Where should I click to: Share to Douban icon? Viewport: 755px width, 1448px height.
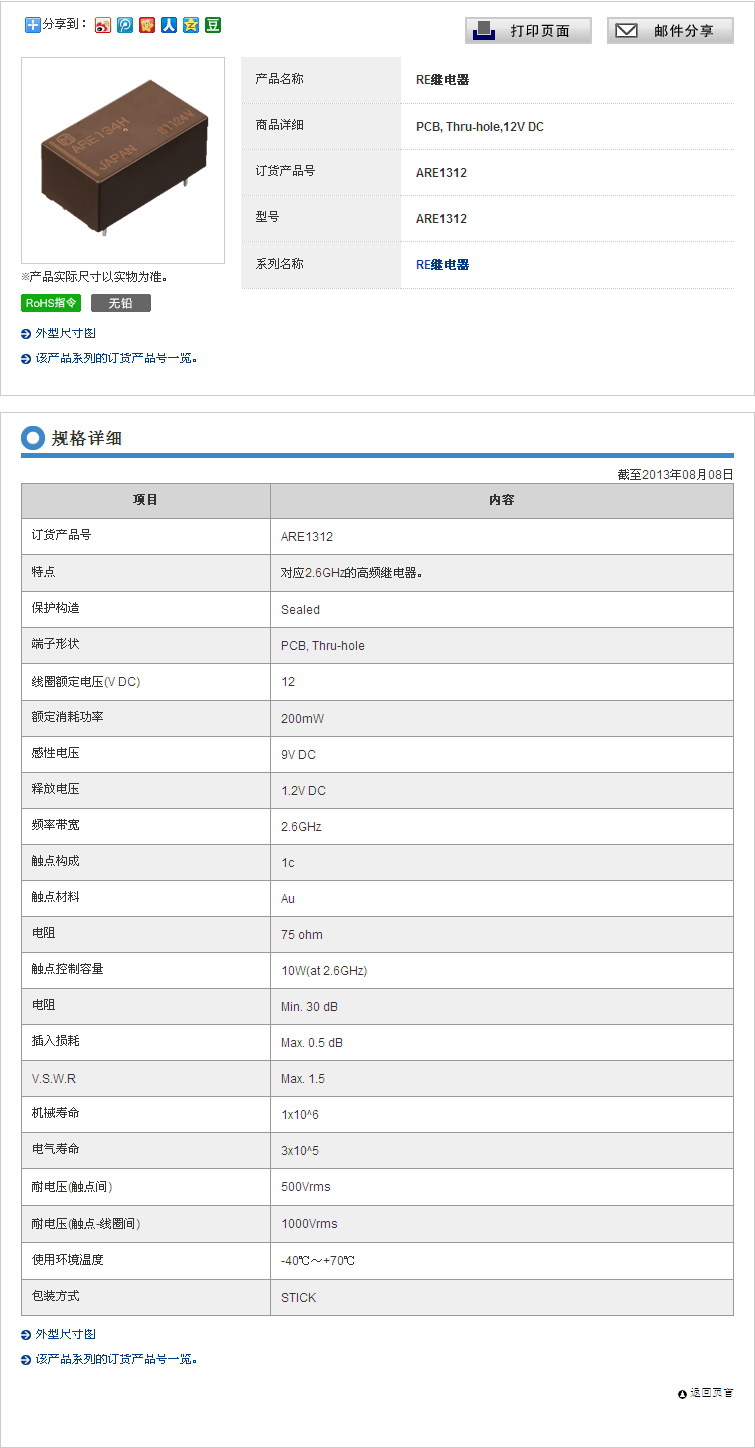pyautogui.click(x=213, y=25)
